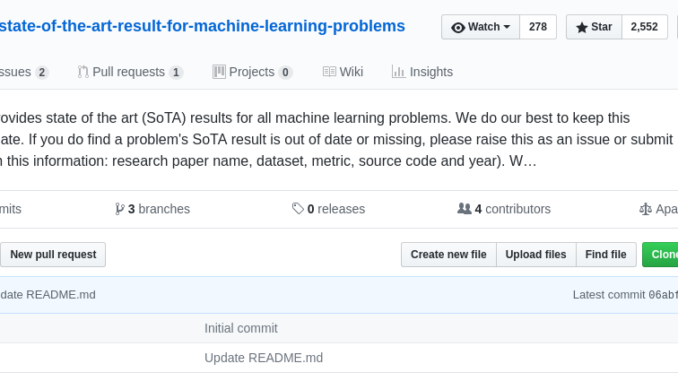678x381 pixels.
Task: Click the Insights graph icon
Action: click(x=398, y=72)
